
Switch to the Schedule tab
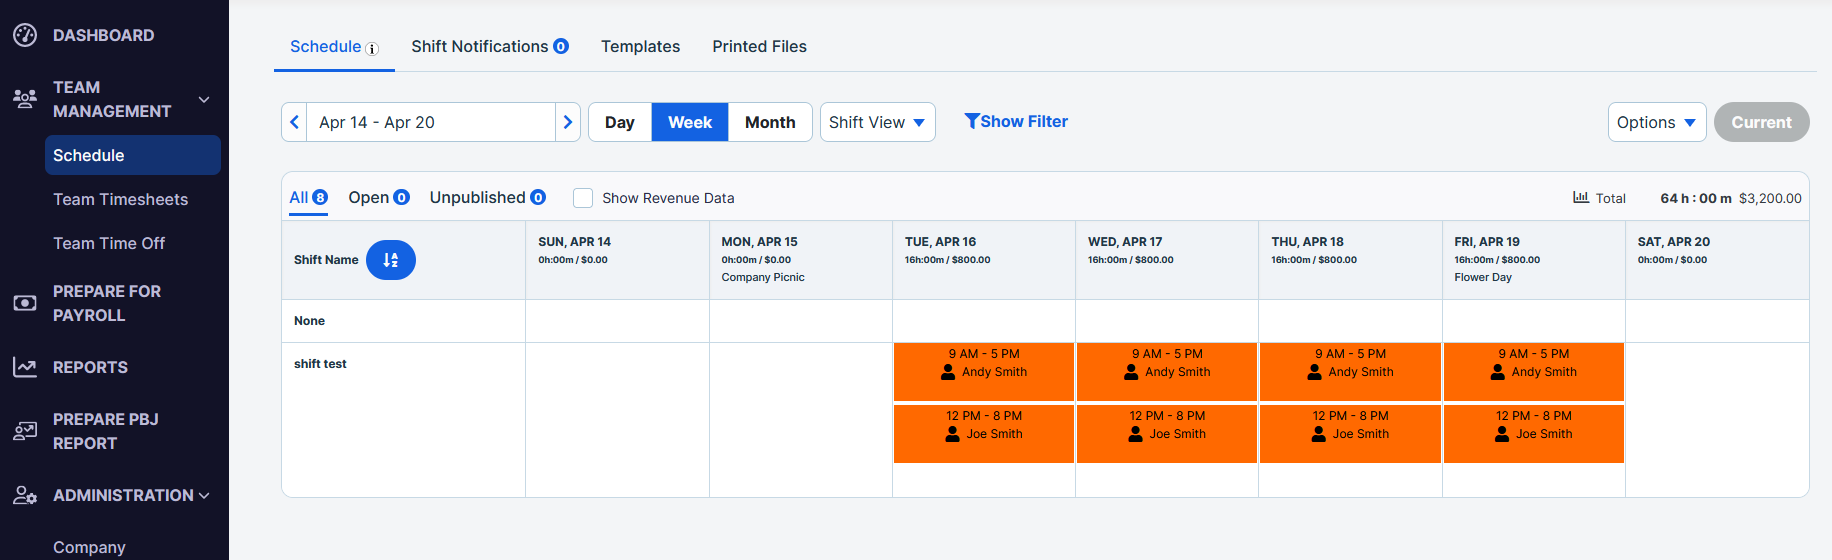[334, 47]
